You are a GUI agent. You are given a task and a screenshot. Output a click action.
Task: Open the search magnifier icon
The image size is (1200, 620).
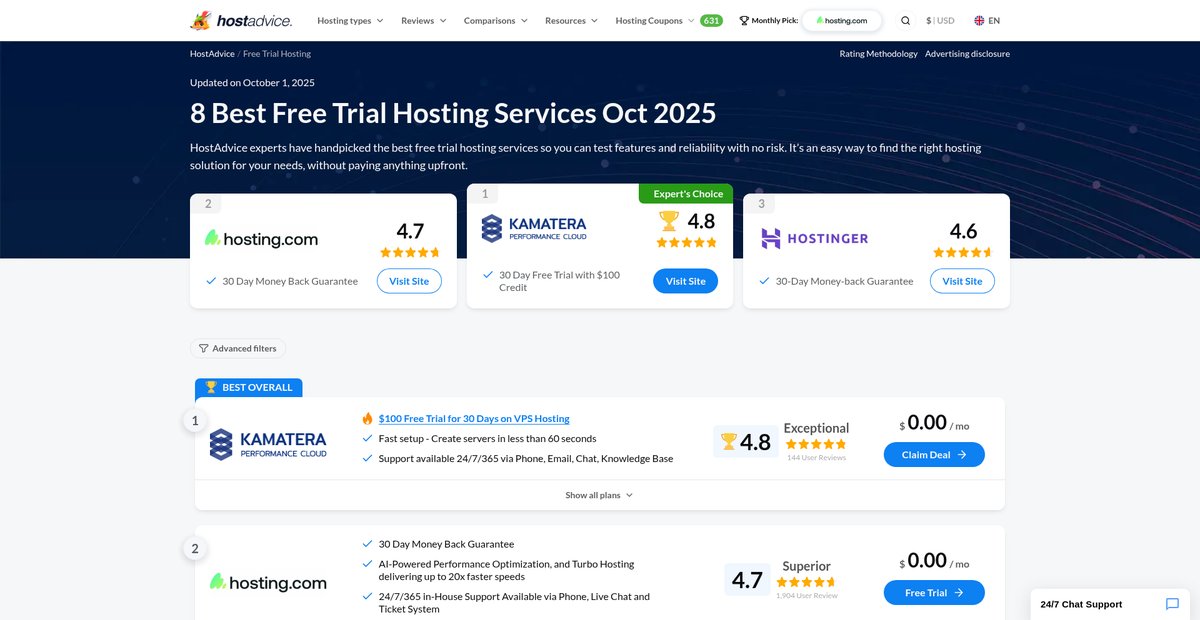click(x=906, y=20)
